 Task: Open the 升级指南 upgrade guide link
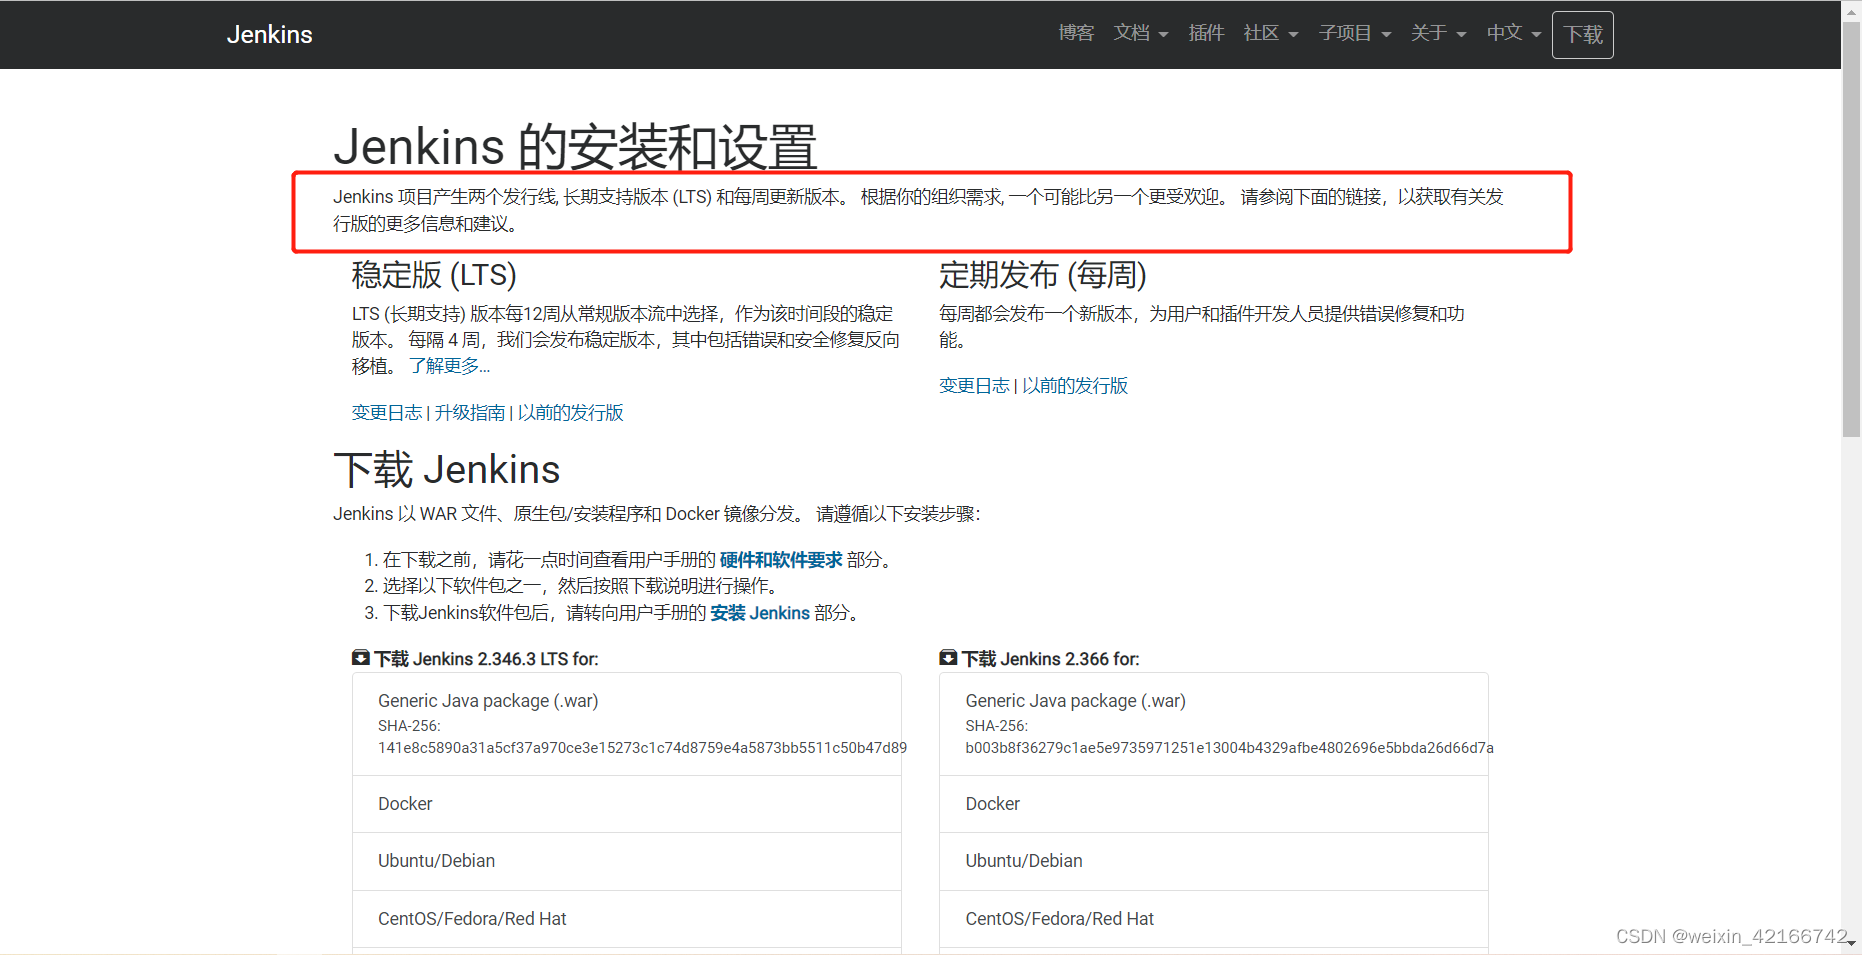click(470, 413)
